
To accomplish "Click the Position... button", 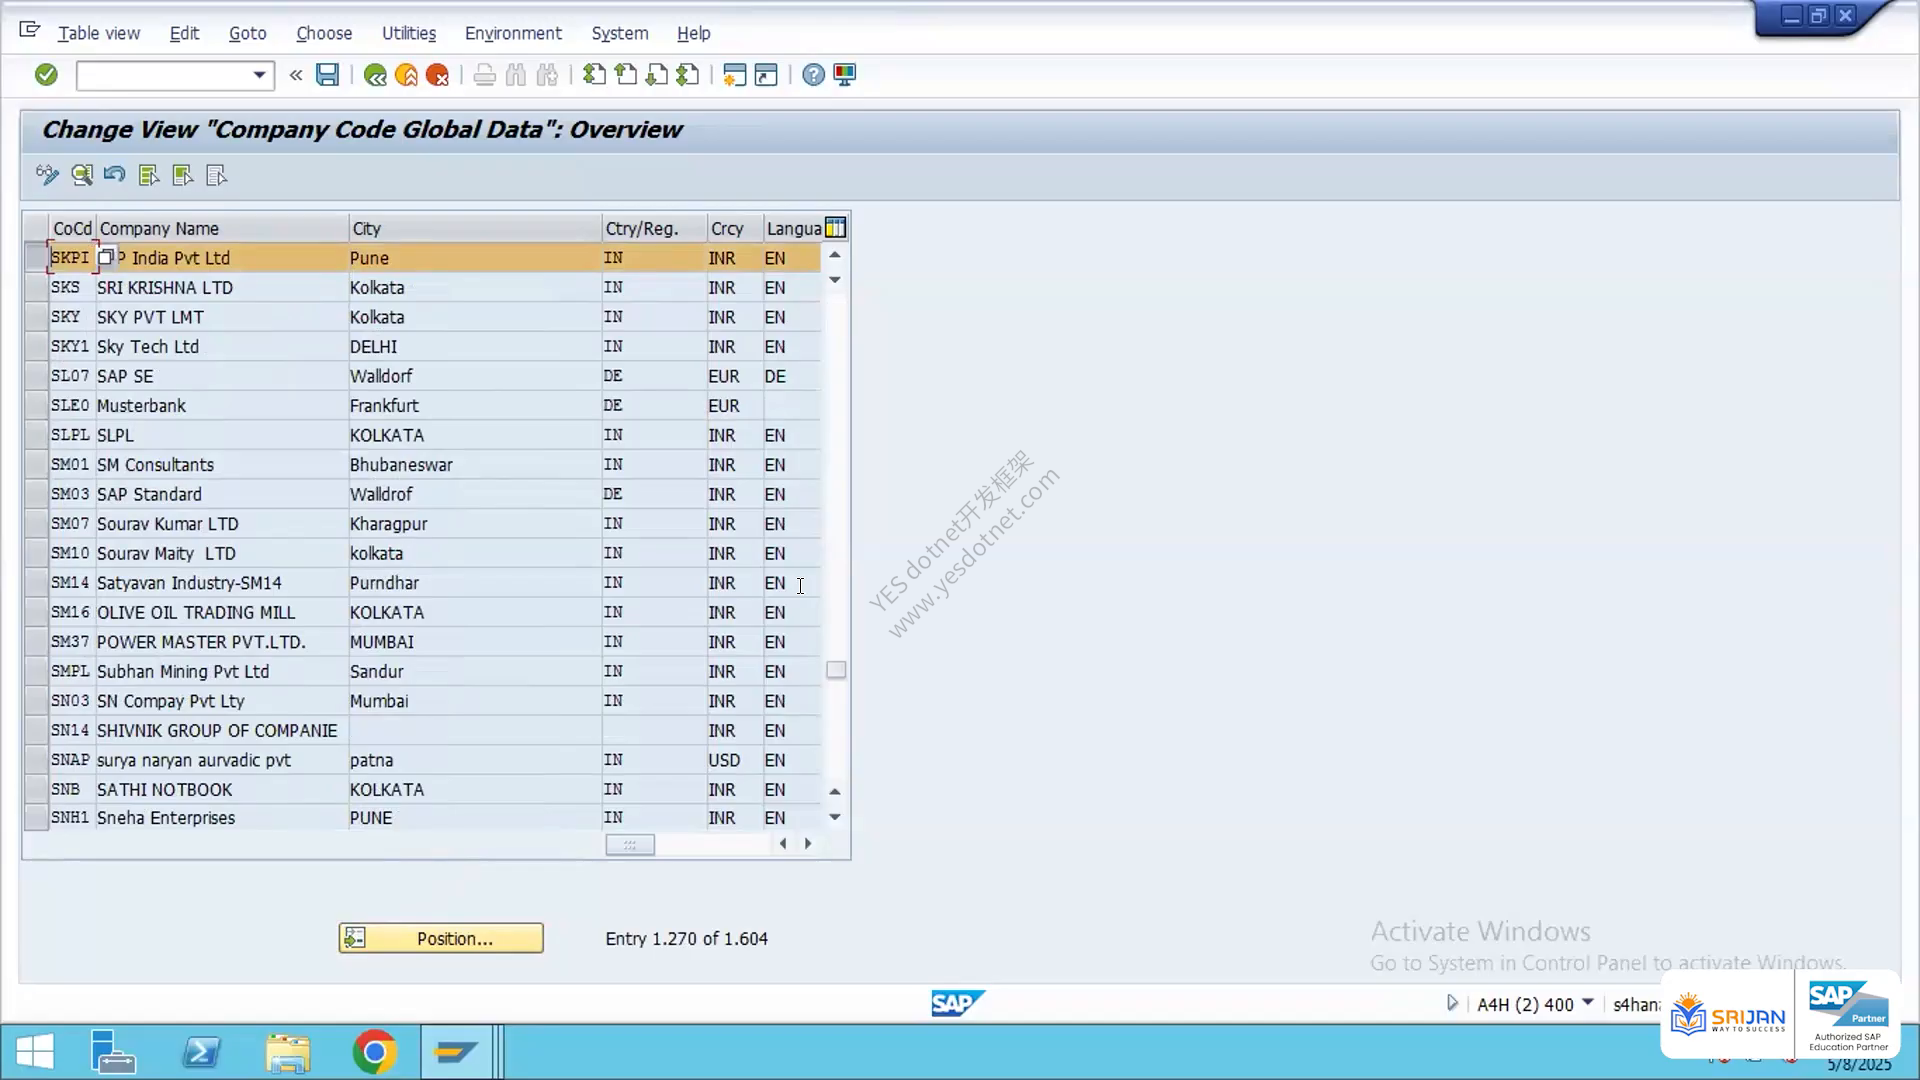I will (441, 938).
